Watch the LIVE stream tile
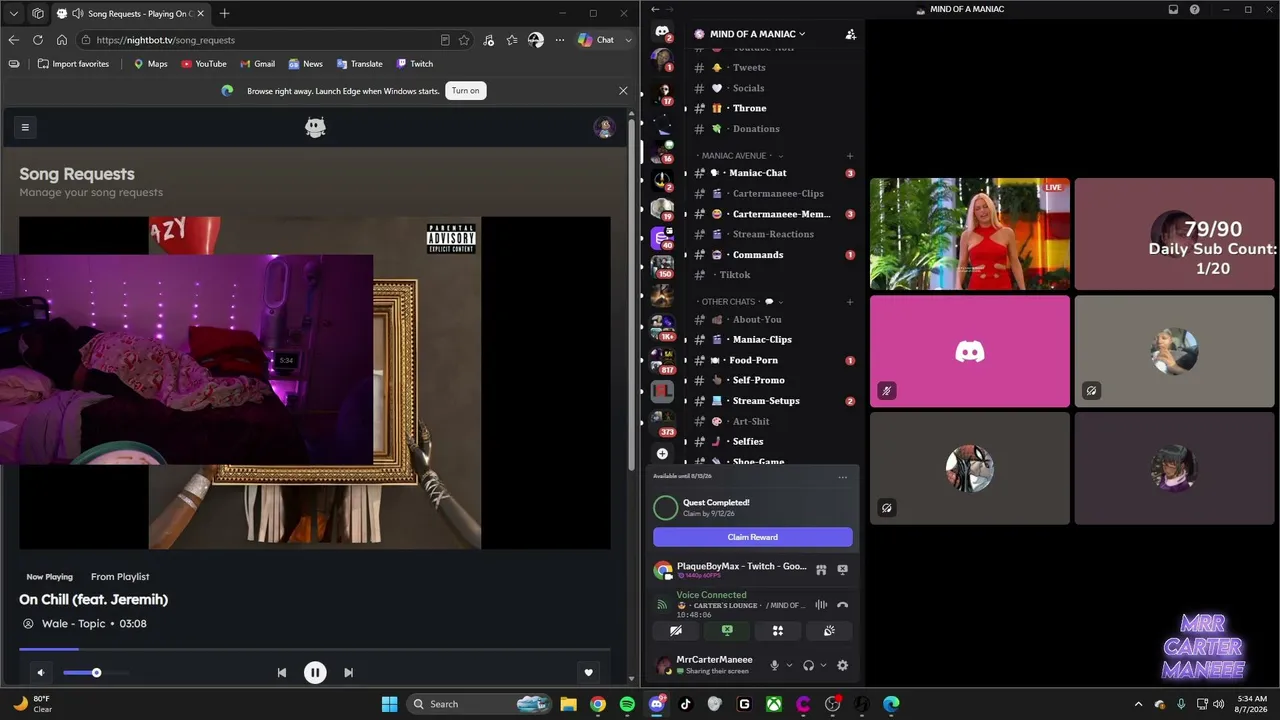This screenshot has height=720, width=1280. point(970,234)
